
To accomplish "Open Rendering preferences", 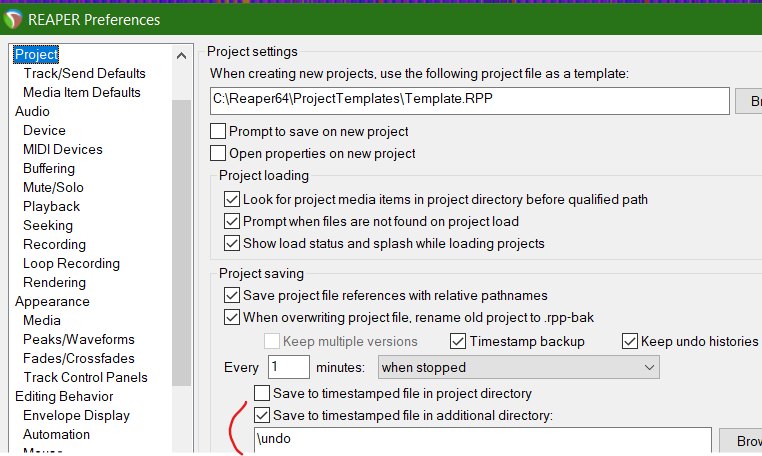I will point(54,282).
